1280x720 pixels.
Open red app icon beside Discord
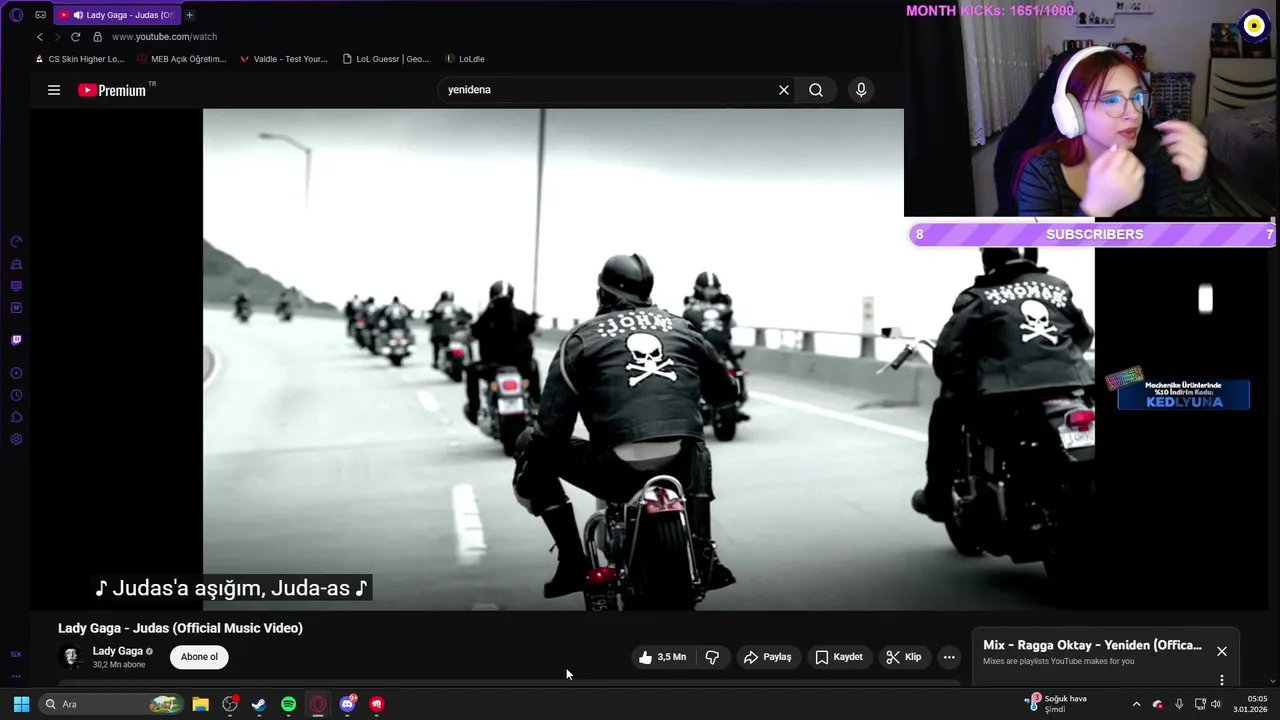tap(377, 704)
